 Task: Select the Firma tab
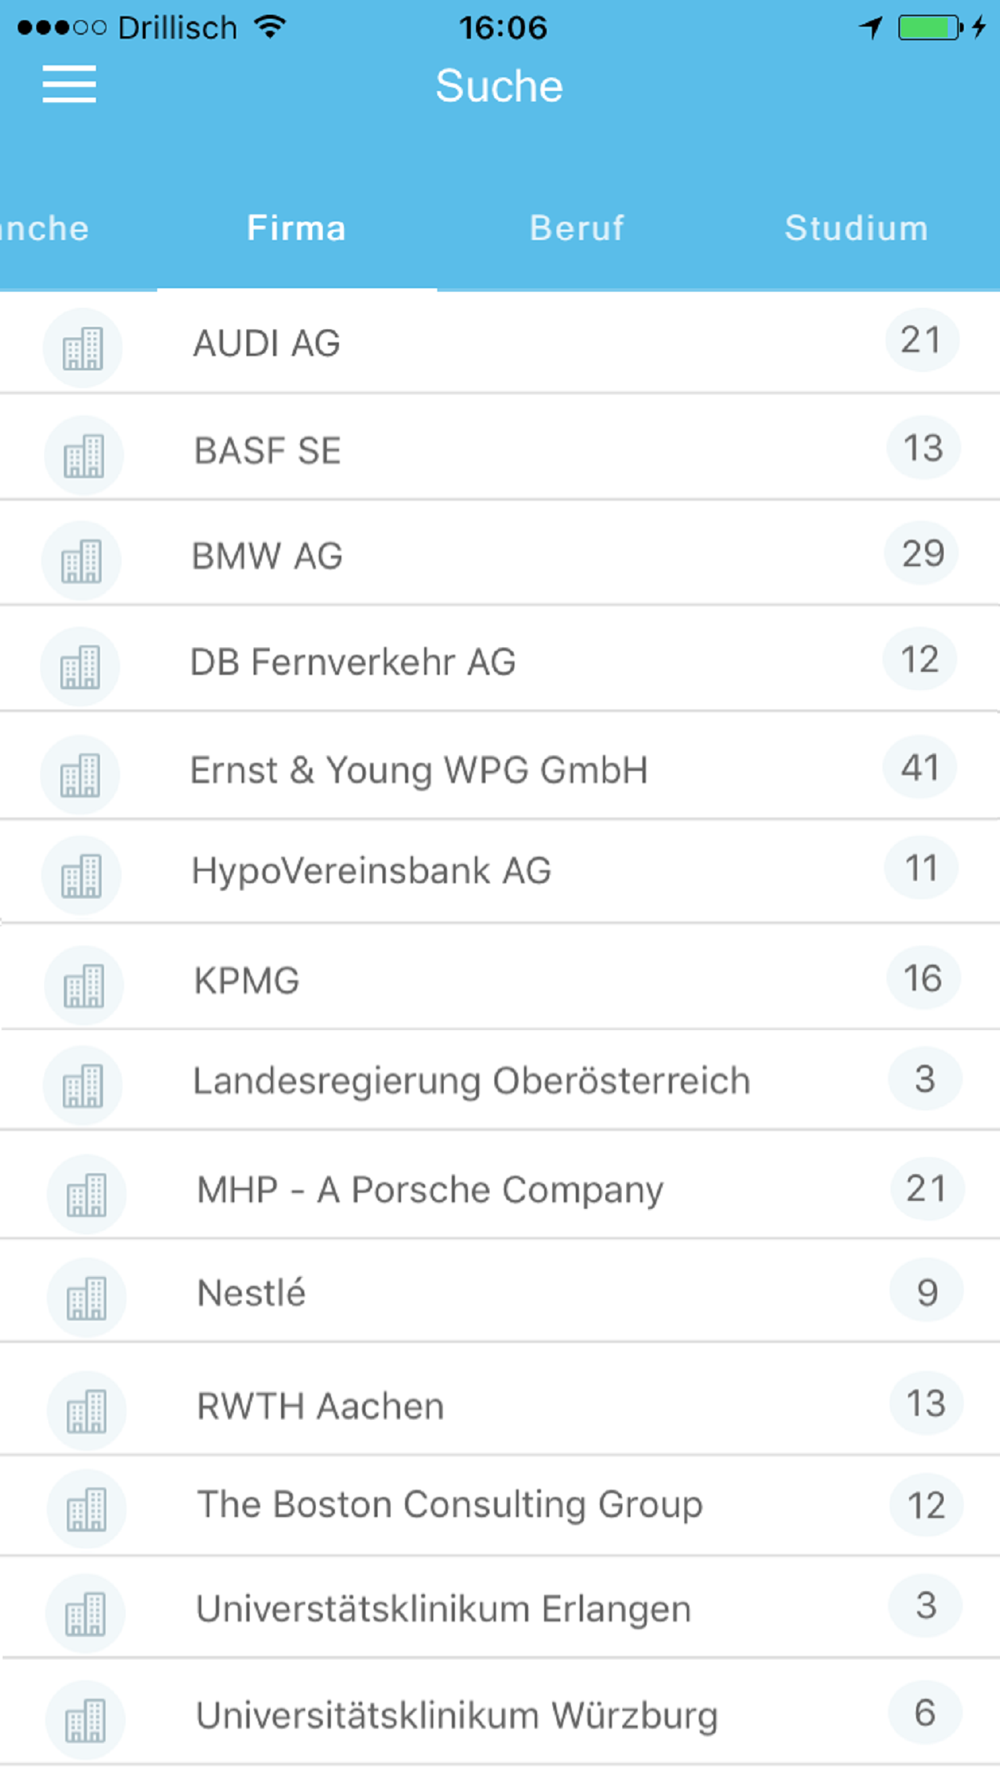296,228
